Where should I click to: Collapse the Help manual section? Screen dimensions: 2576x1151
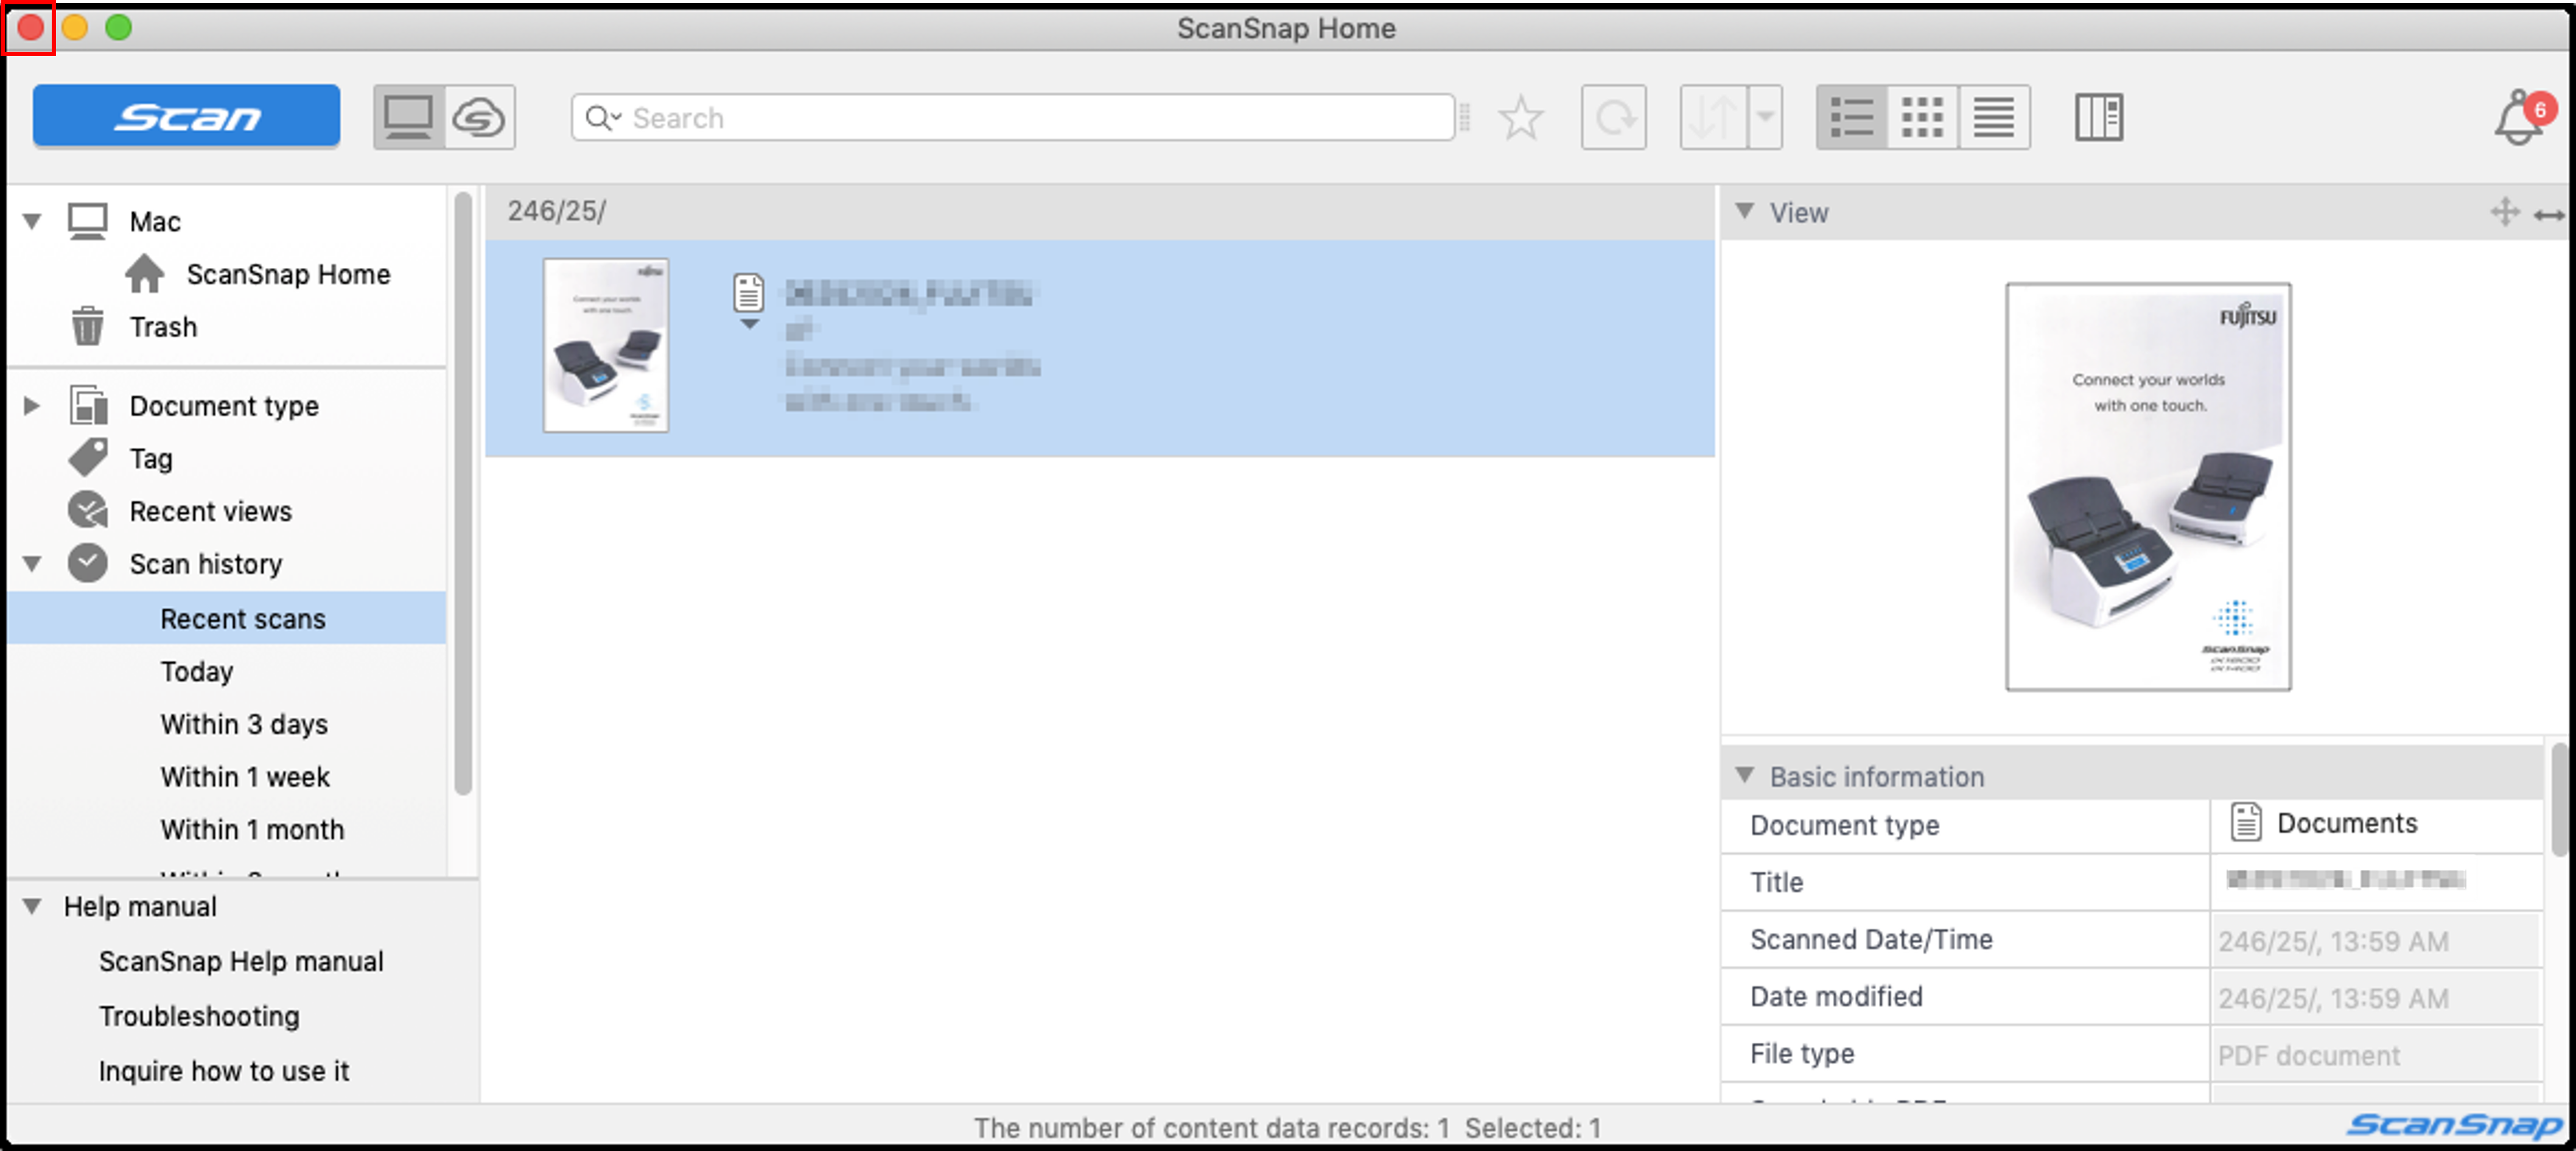32,906
